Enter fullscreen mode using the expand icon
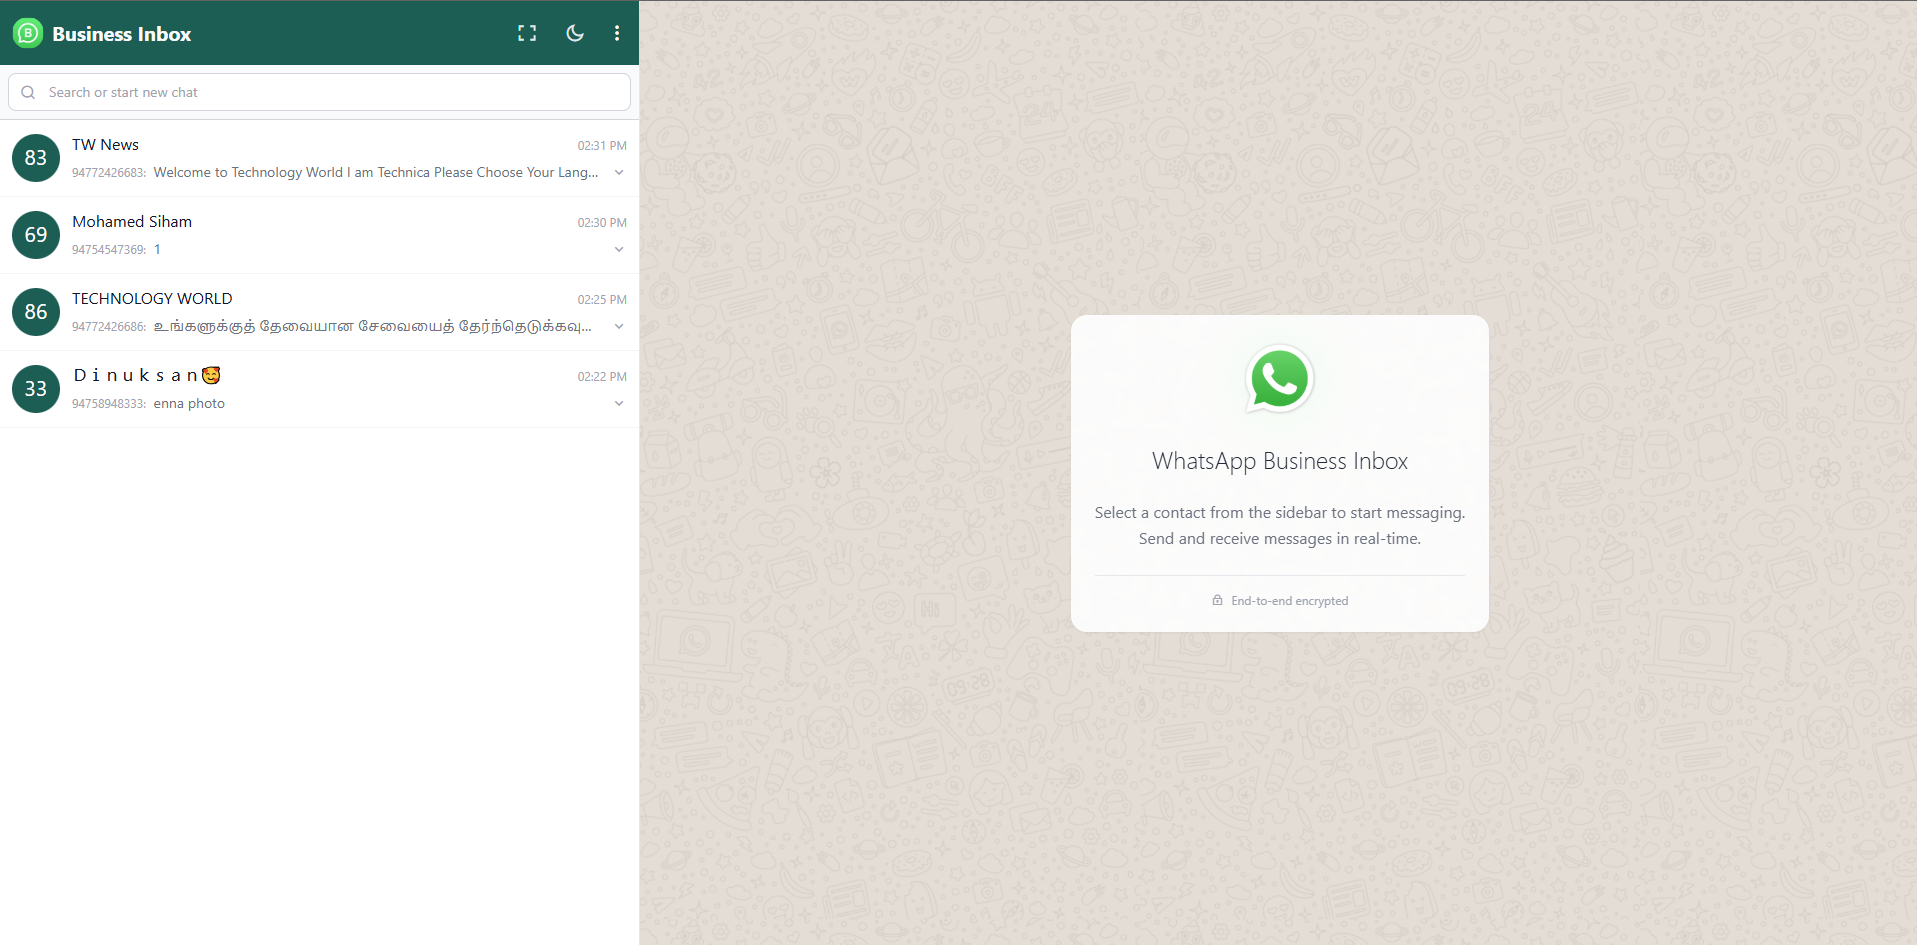This screenshot has width=1917, height=945. pyautogui.click(x=527, y=33)
